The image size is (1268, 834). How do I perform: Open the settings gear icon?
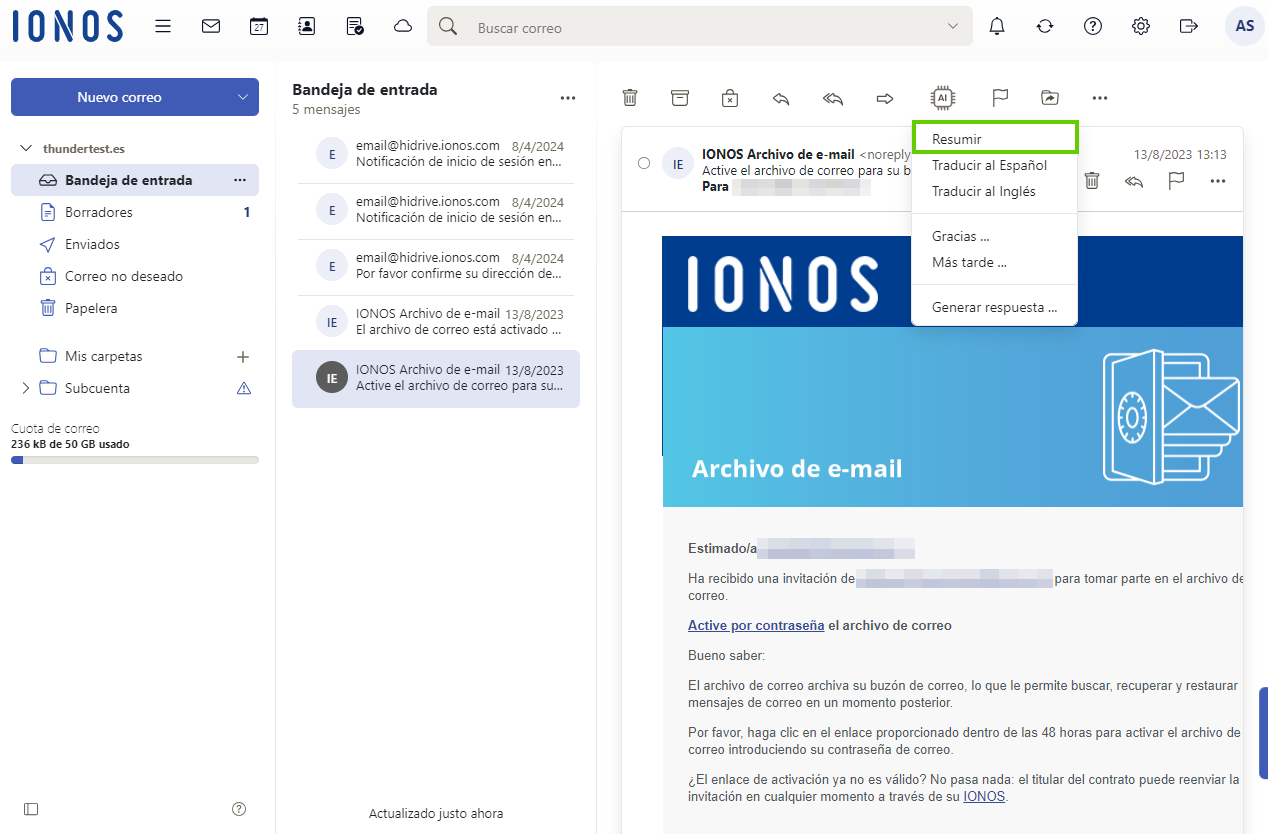1141,27
